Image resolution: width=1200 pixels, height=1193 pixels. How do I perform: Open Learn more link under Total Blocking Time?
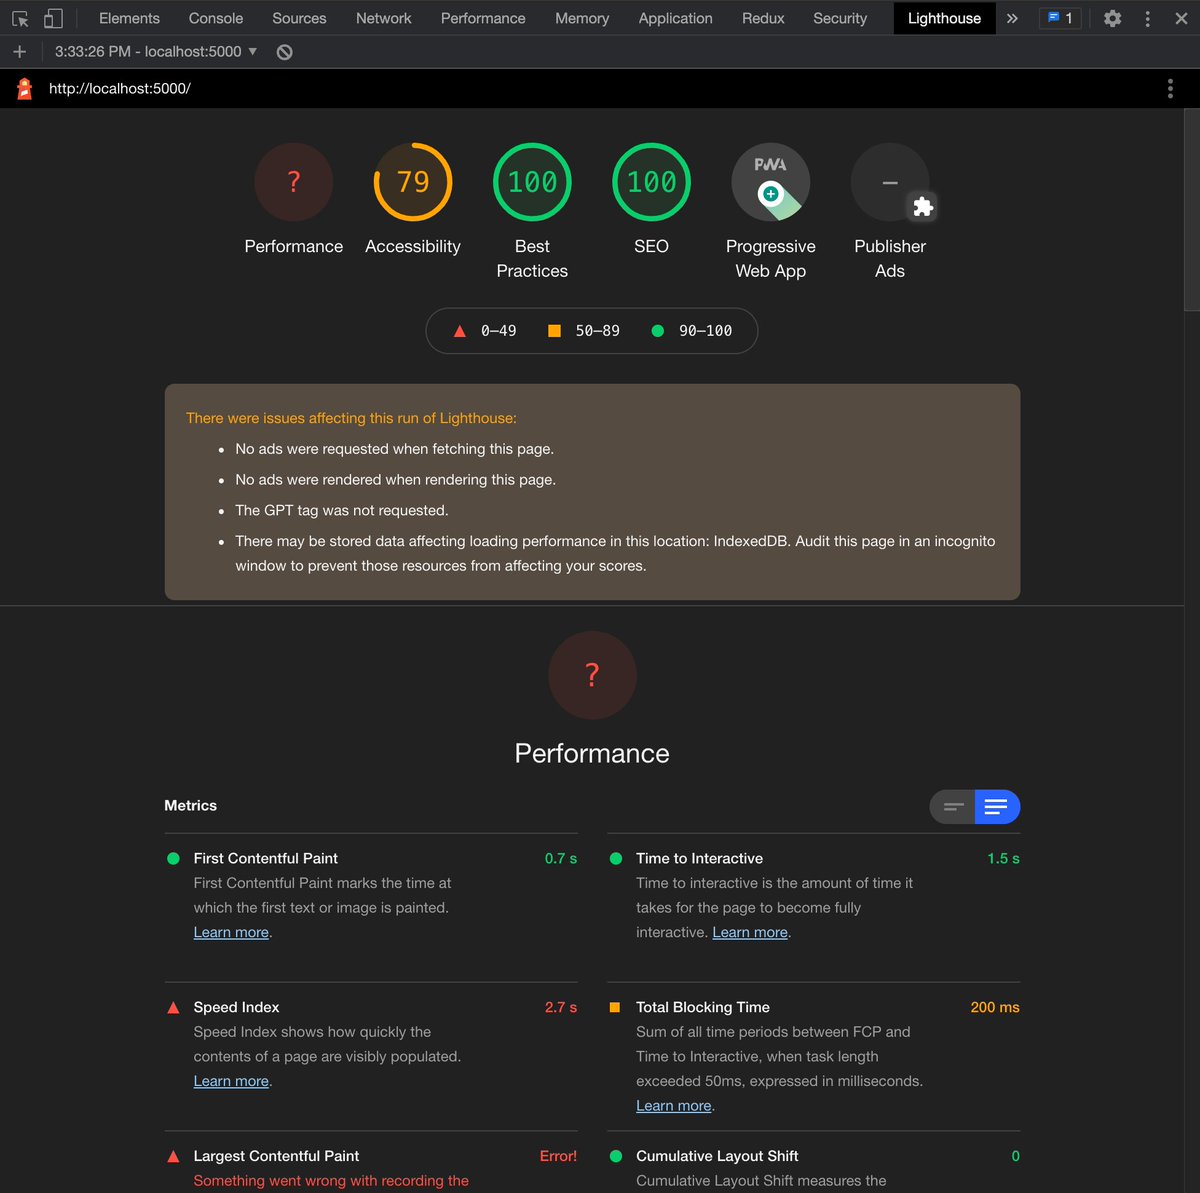[674, 1106]
